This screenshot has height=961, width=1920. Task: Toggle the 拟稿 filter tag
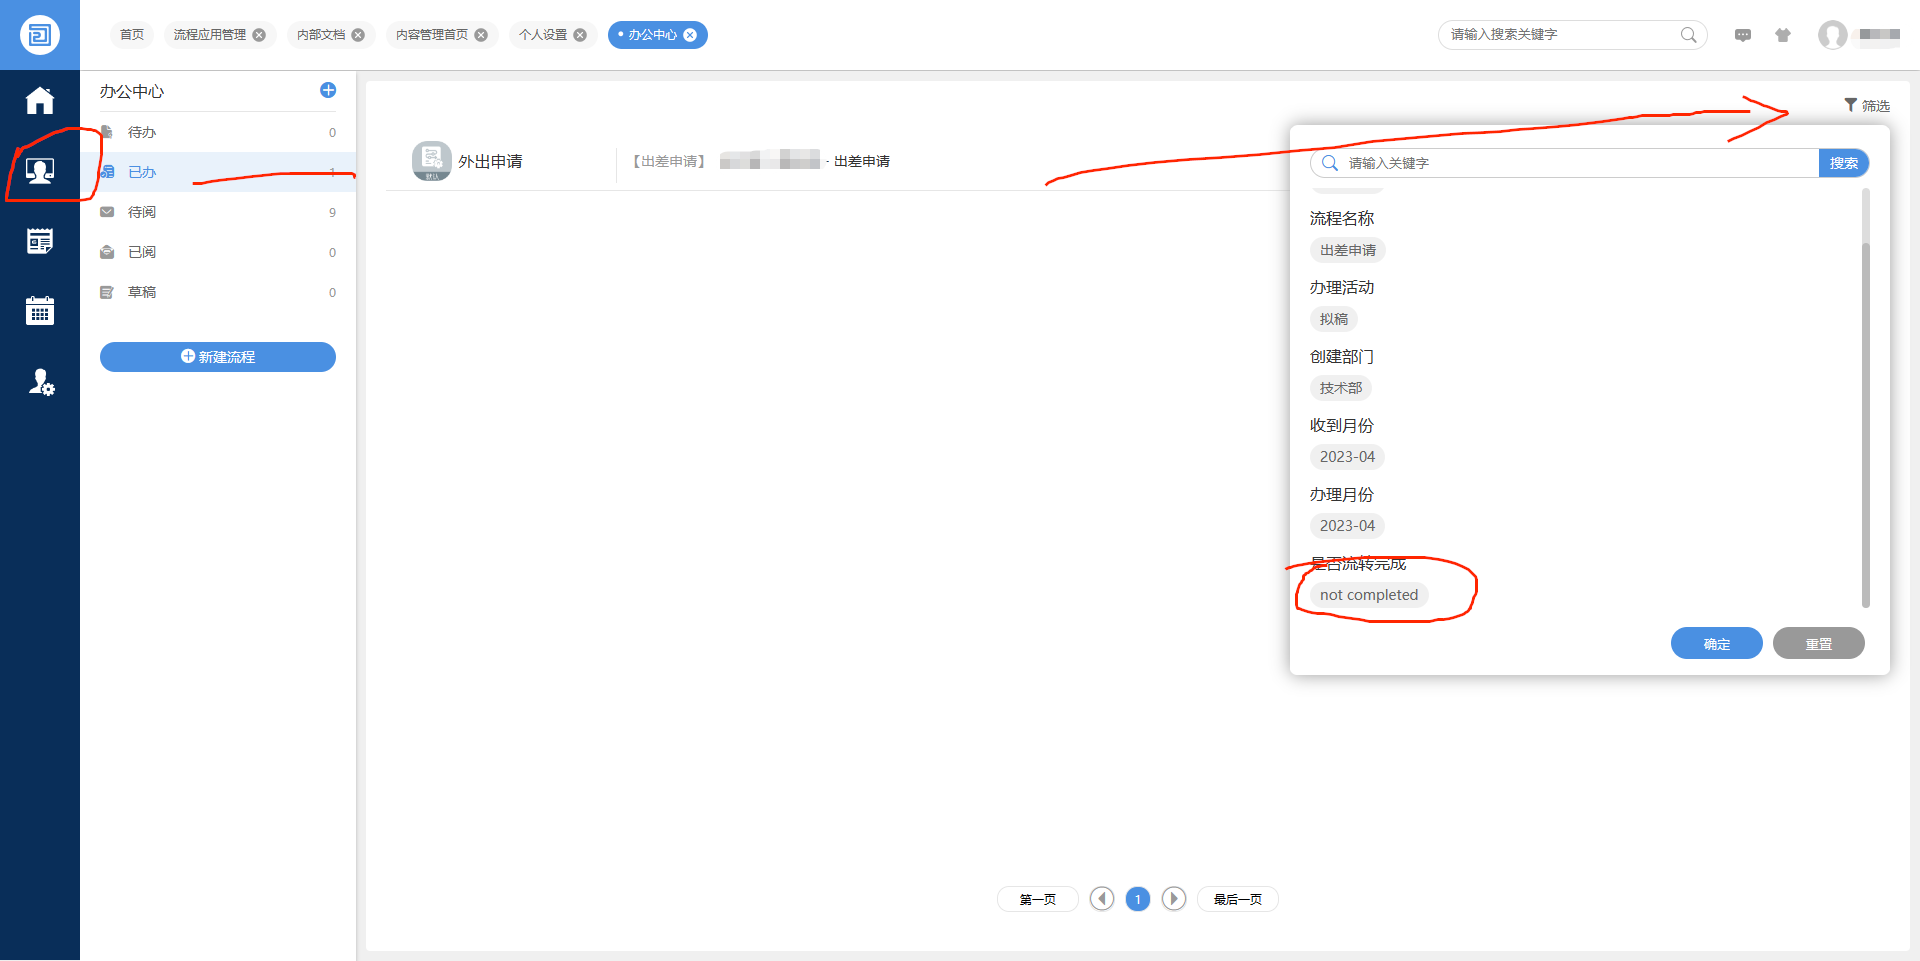[1334, 319]
